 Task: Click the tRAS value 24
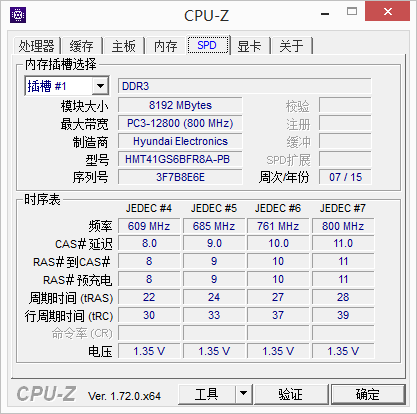tap(214, 297)
